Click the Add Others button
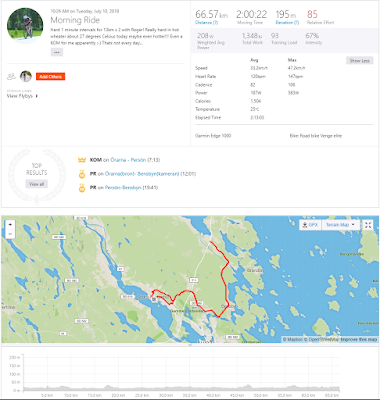Image resolution: width=380 pixels, height=400 pixels. (50, 77)
